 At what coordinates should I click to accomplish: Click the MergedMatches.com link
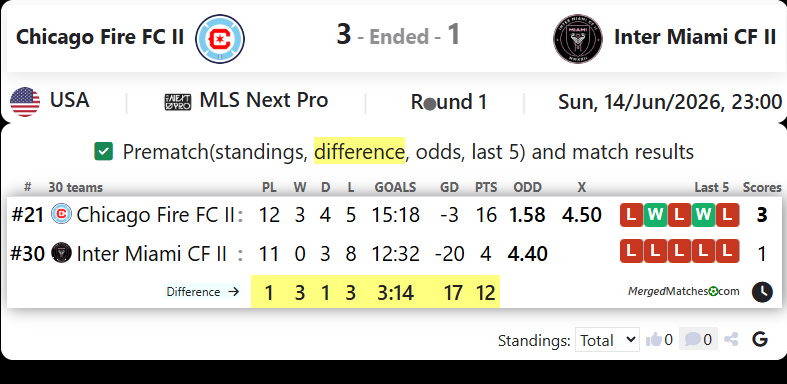click(684, 291)
